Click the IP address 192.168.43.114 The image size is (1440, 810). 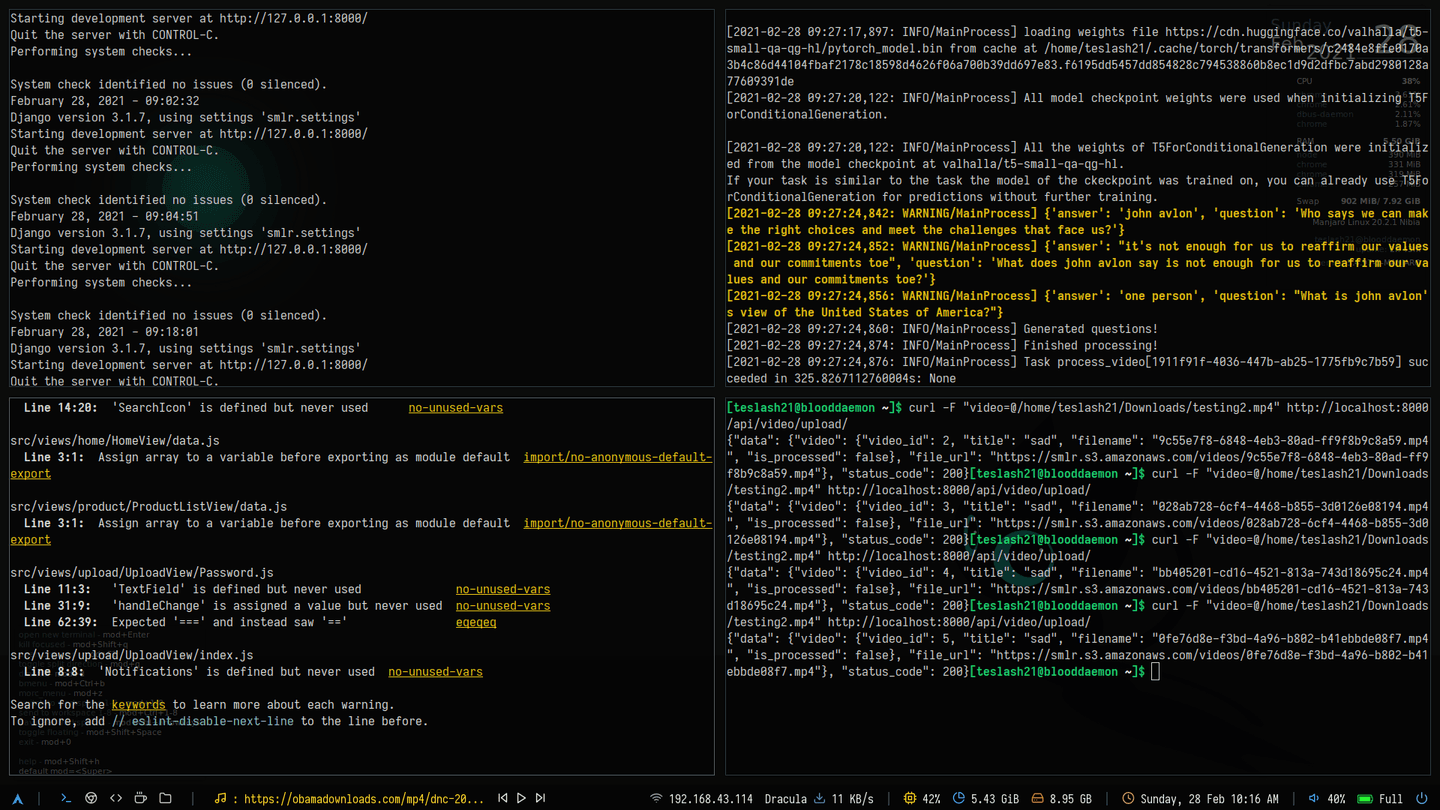tap(711, 799)
